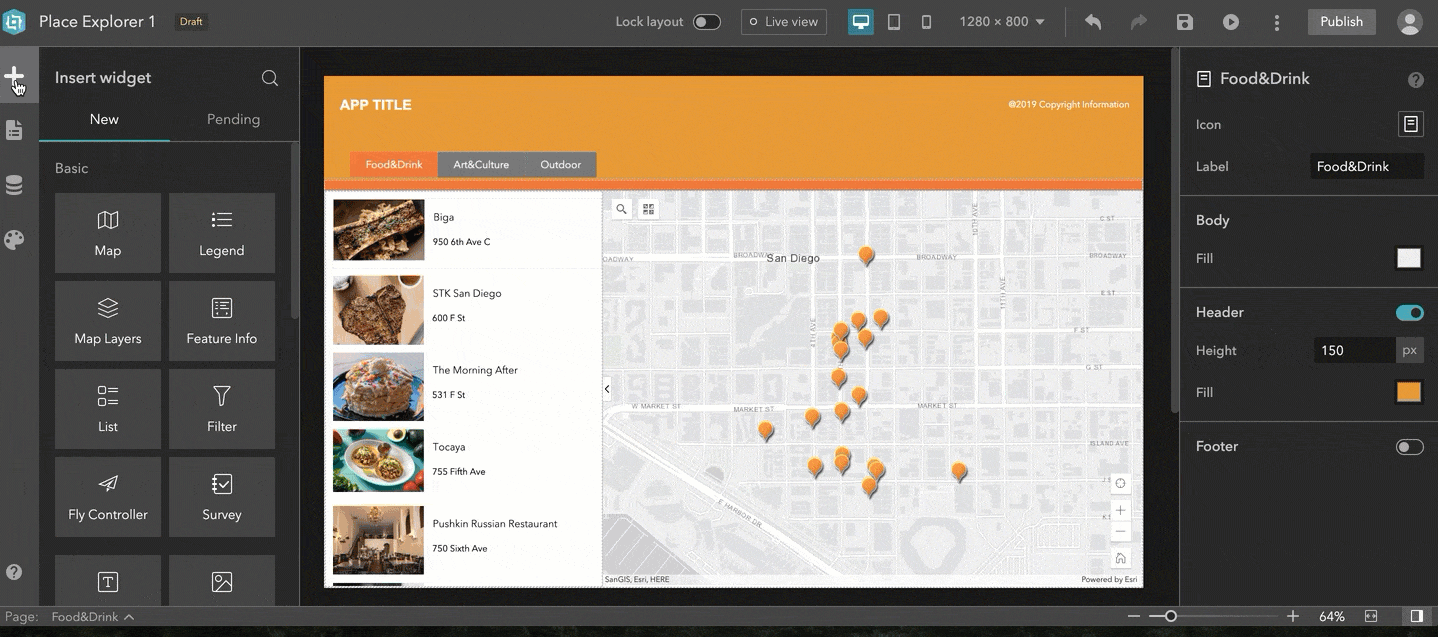The width and height of the screenshot is (1438, 637).
Task: Reset map to home extent
Action: tap(1121, 558)
